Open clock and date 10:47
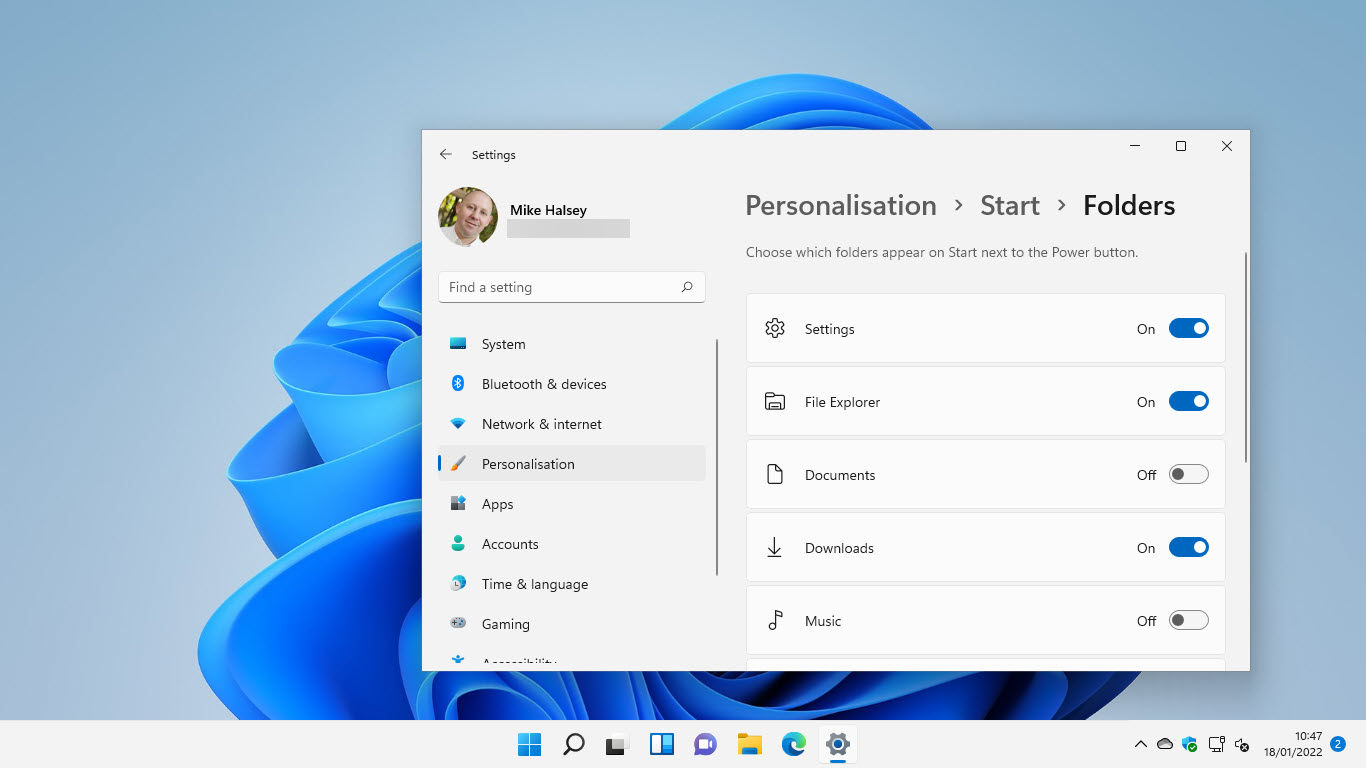 pyautogui.click(x=1292, y=744)
